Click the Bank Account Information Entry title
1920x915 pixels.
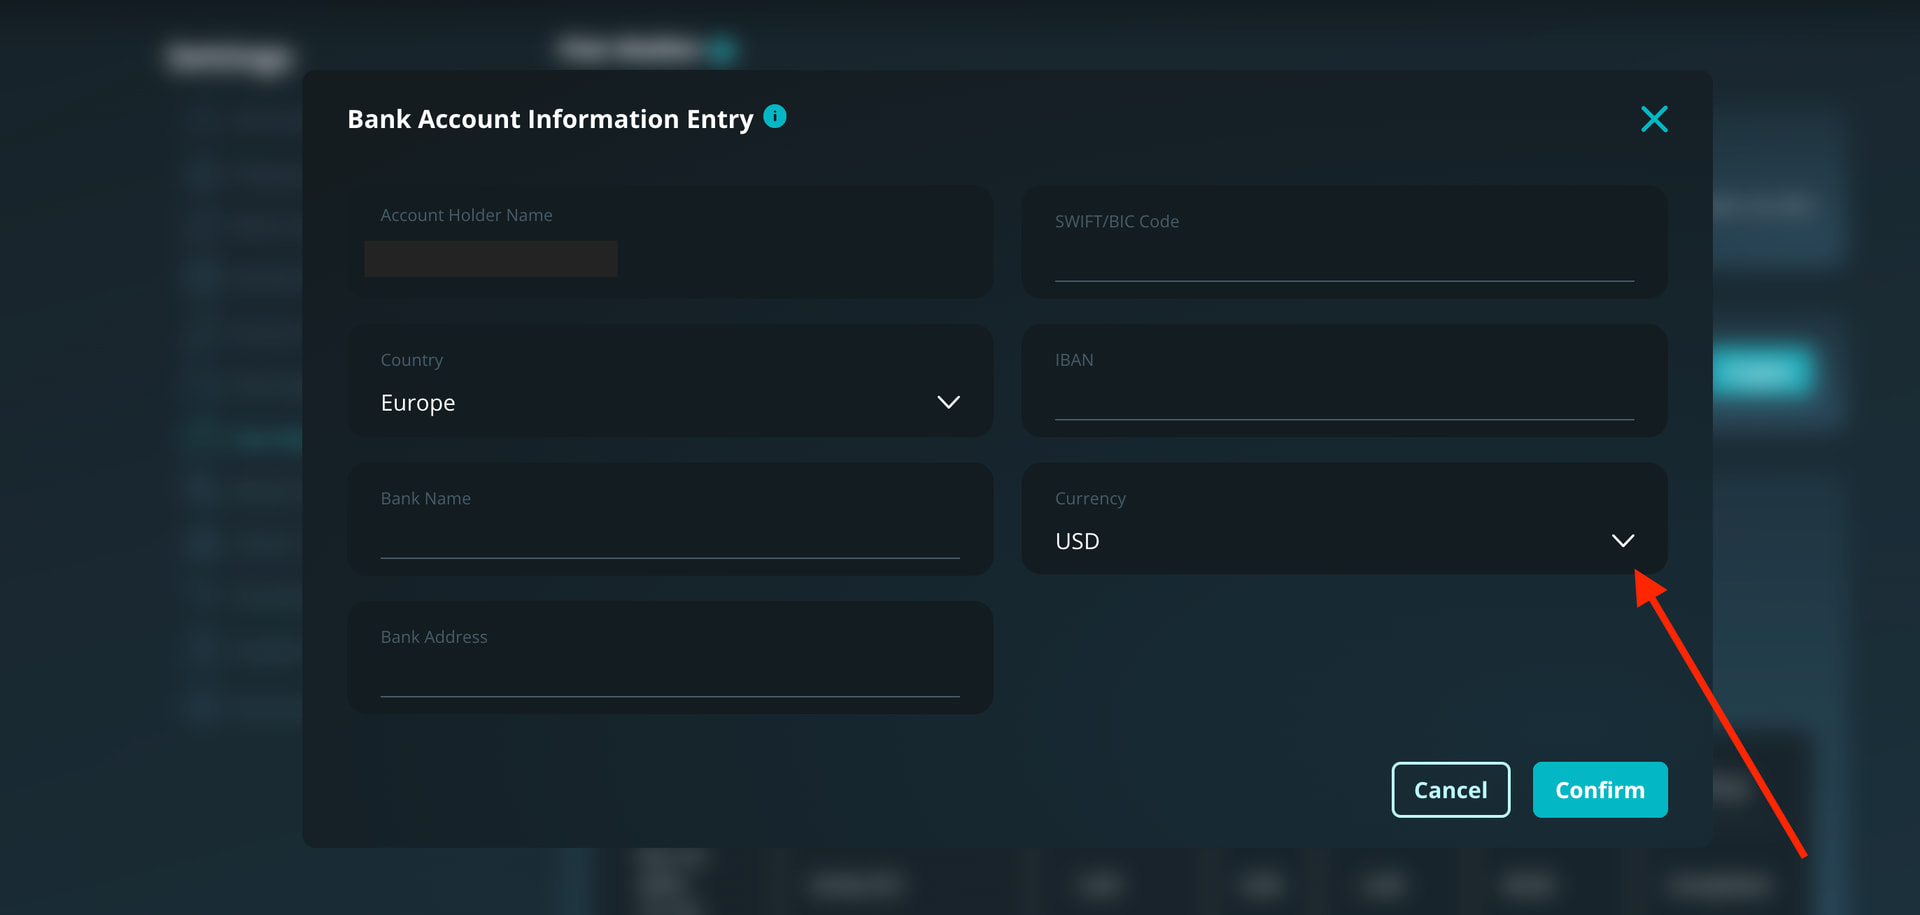tap(550, 119)
